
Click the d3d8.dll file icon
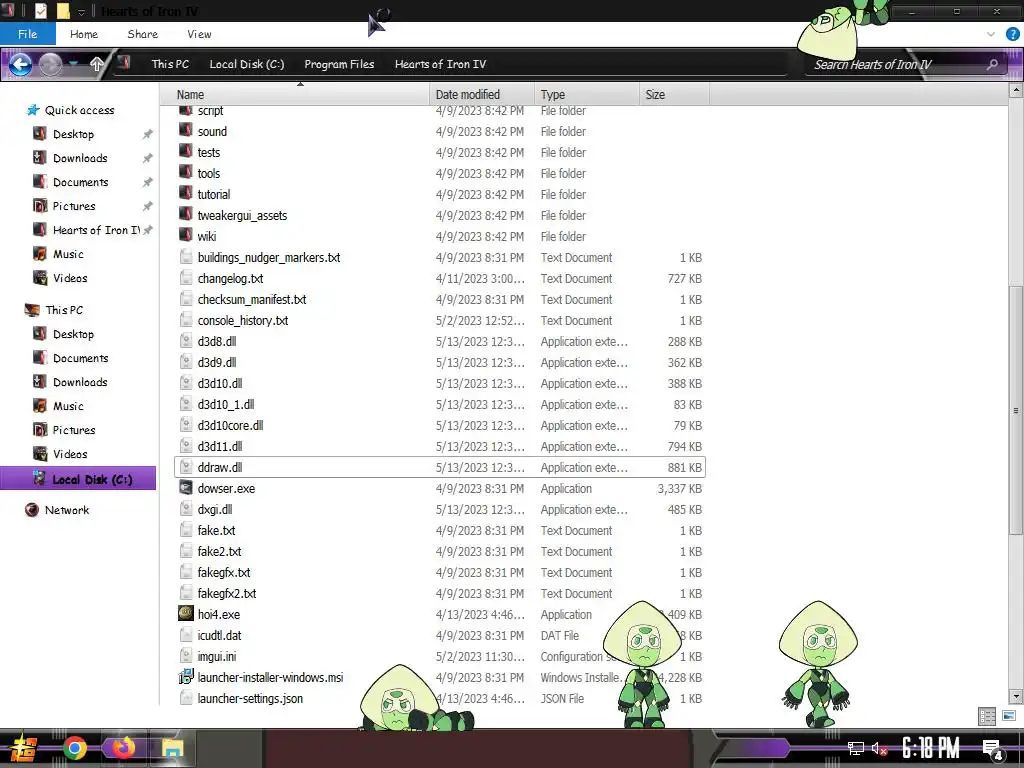(186, 341)
